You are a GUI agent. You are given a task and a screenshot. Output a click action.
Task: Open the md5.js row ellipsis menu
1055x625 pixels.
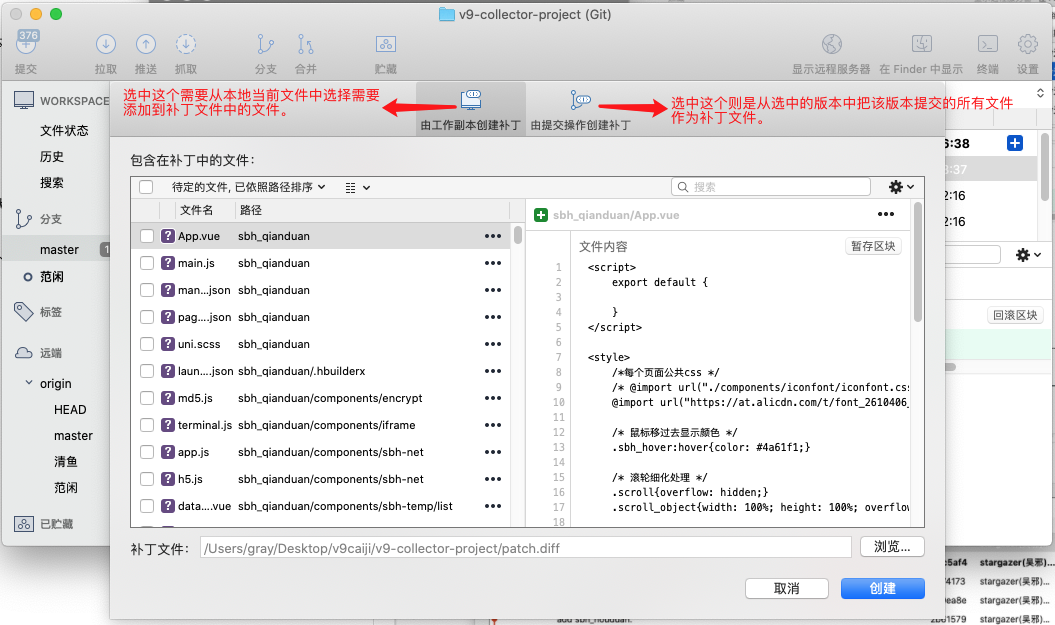[x=493, y=398]
